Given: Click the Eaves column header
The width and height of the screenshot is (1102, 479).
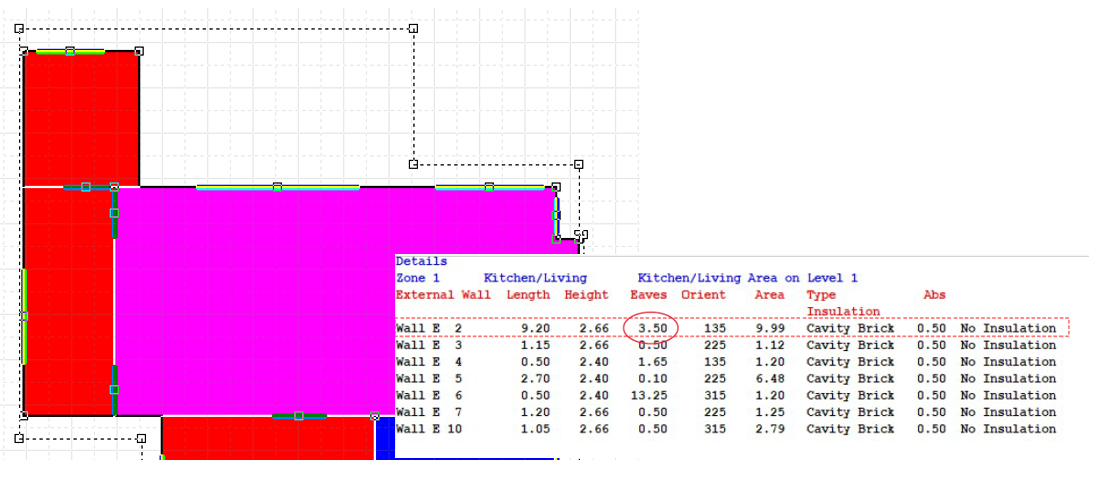Looking at the screenshot, I should coord(648,295).
